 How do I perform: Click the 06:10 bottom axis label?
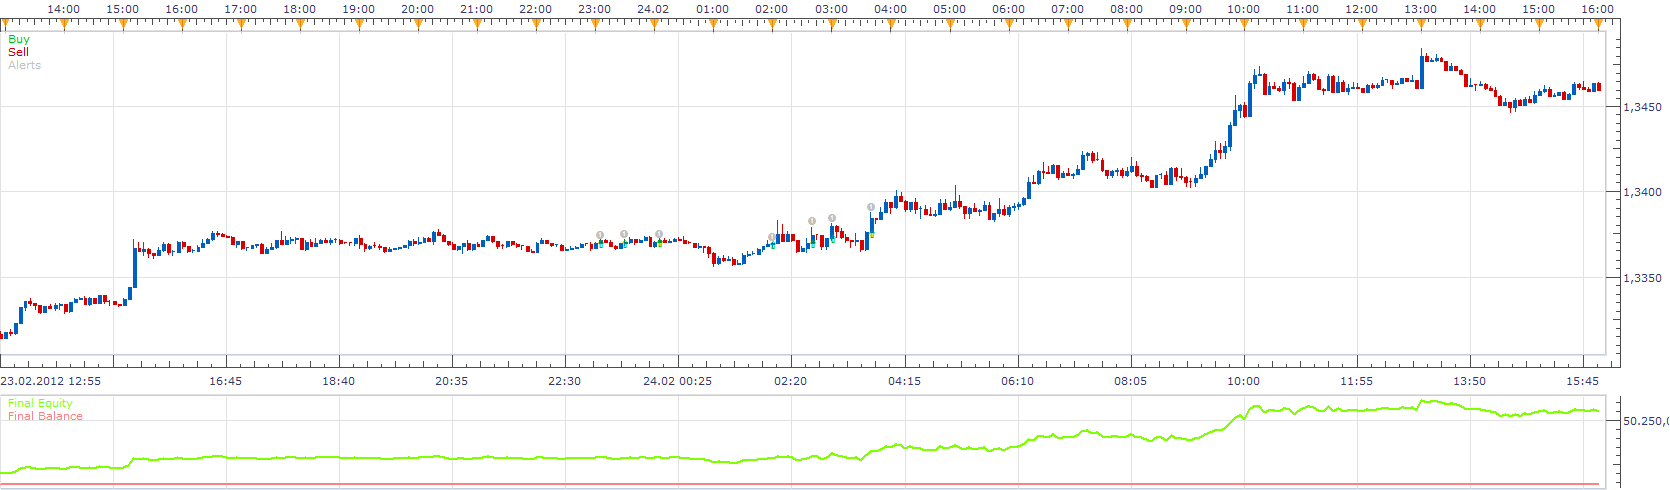pyautogui.click(x=1017, y=381)
